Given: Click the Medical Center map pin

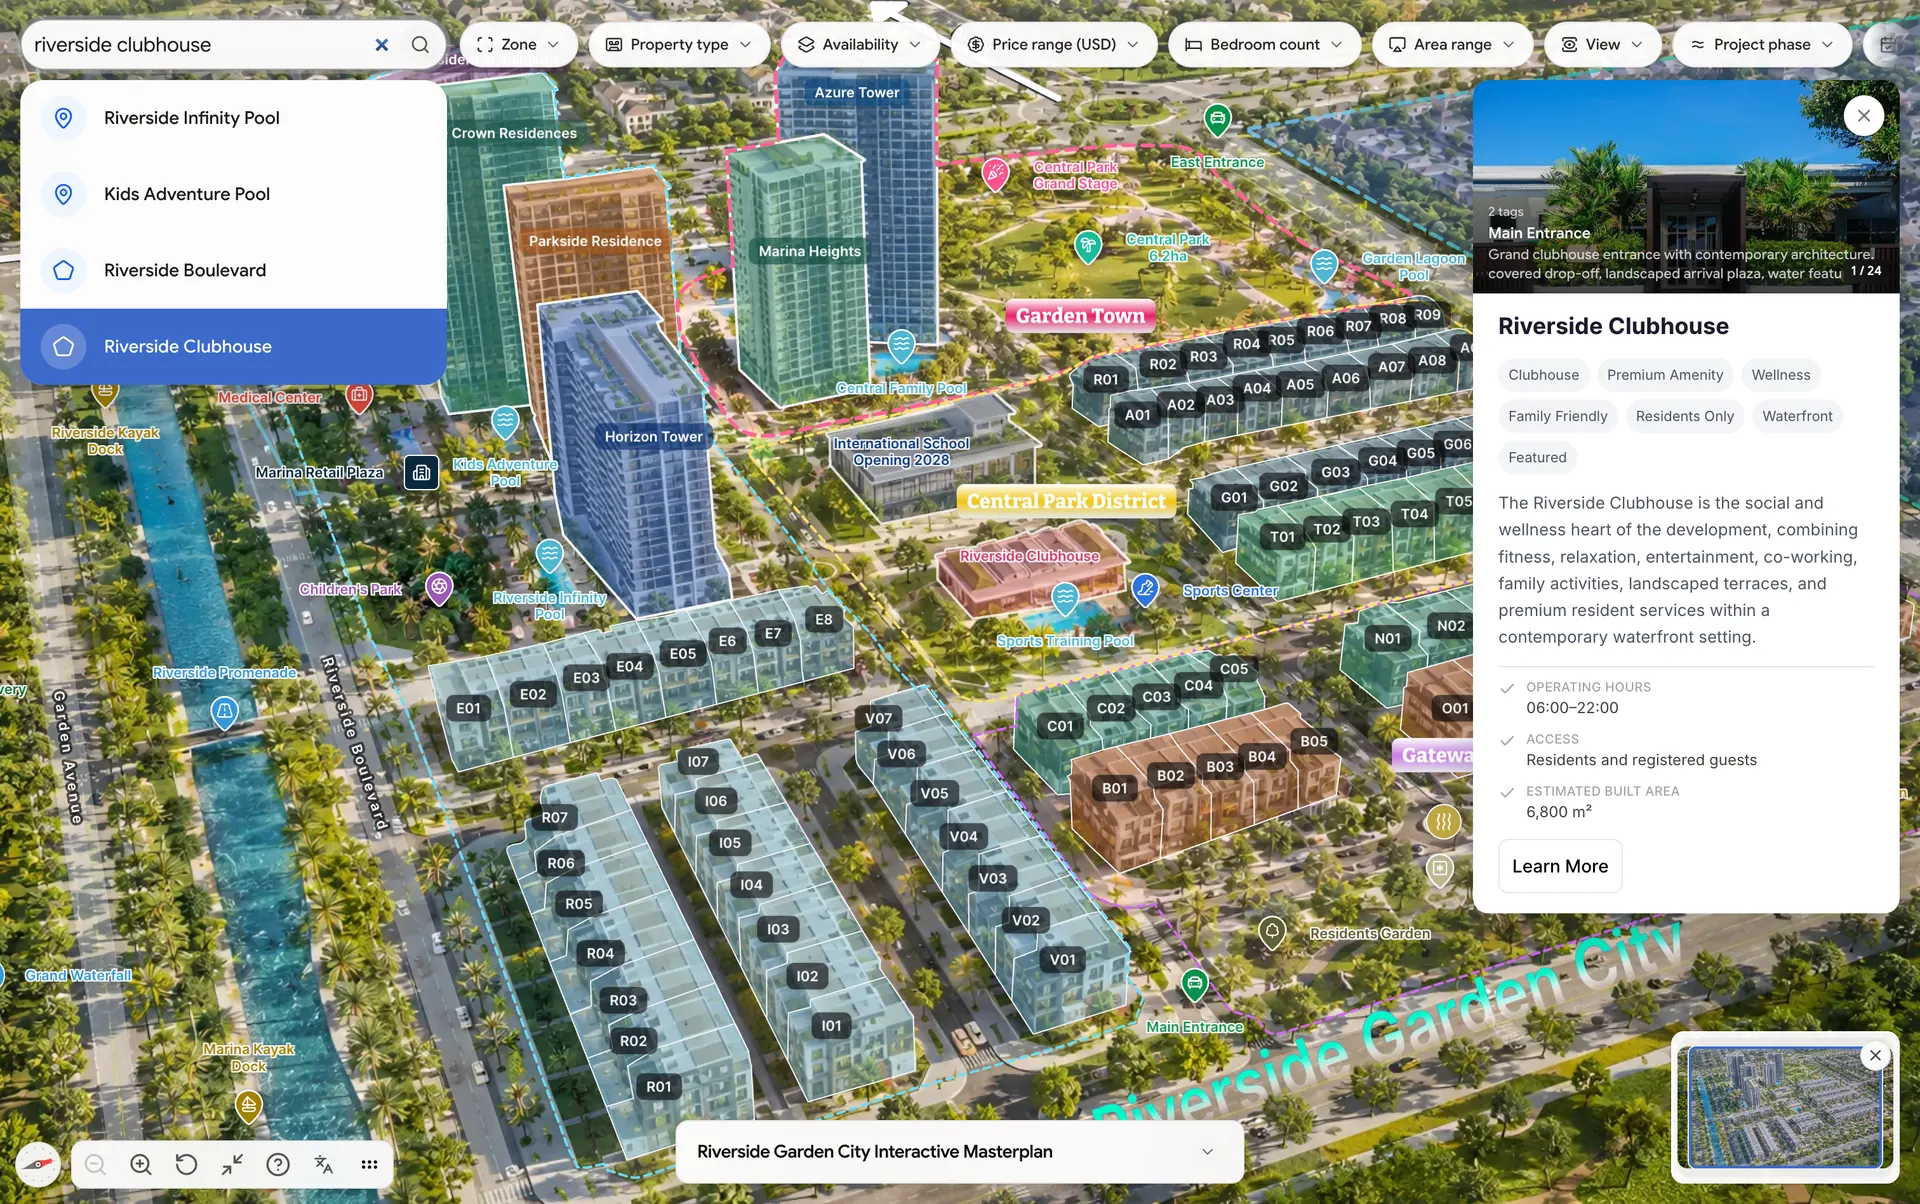Looking at the screenshot, I should pyautogui.click(x=359, y=396).
